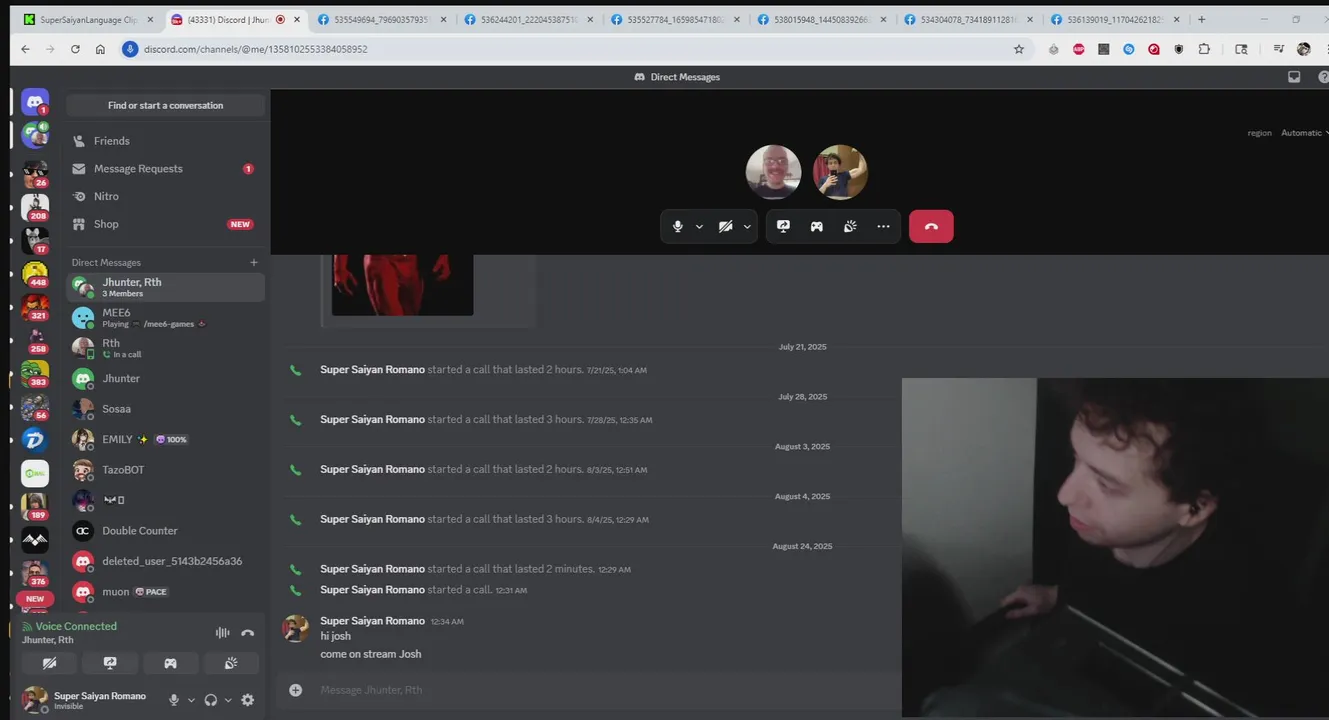The height and width of the screenshot is (720, 1329).
Task: Open User Settings gear
Action: 248,700
